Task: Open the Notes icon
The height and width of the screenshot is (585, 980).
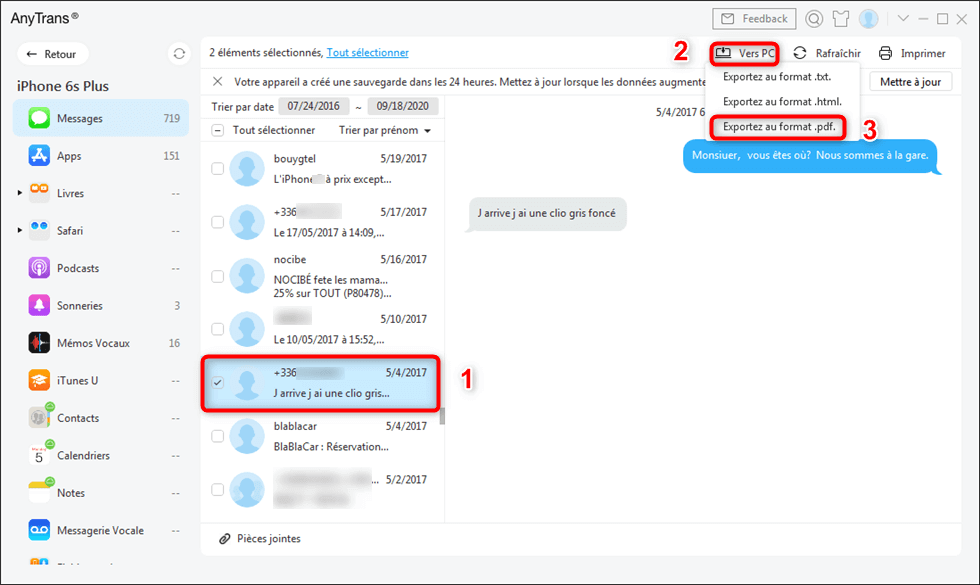Action: pos(39,492)
